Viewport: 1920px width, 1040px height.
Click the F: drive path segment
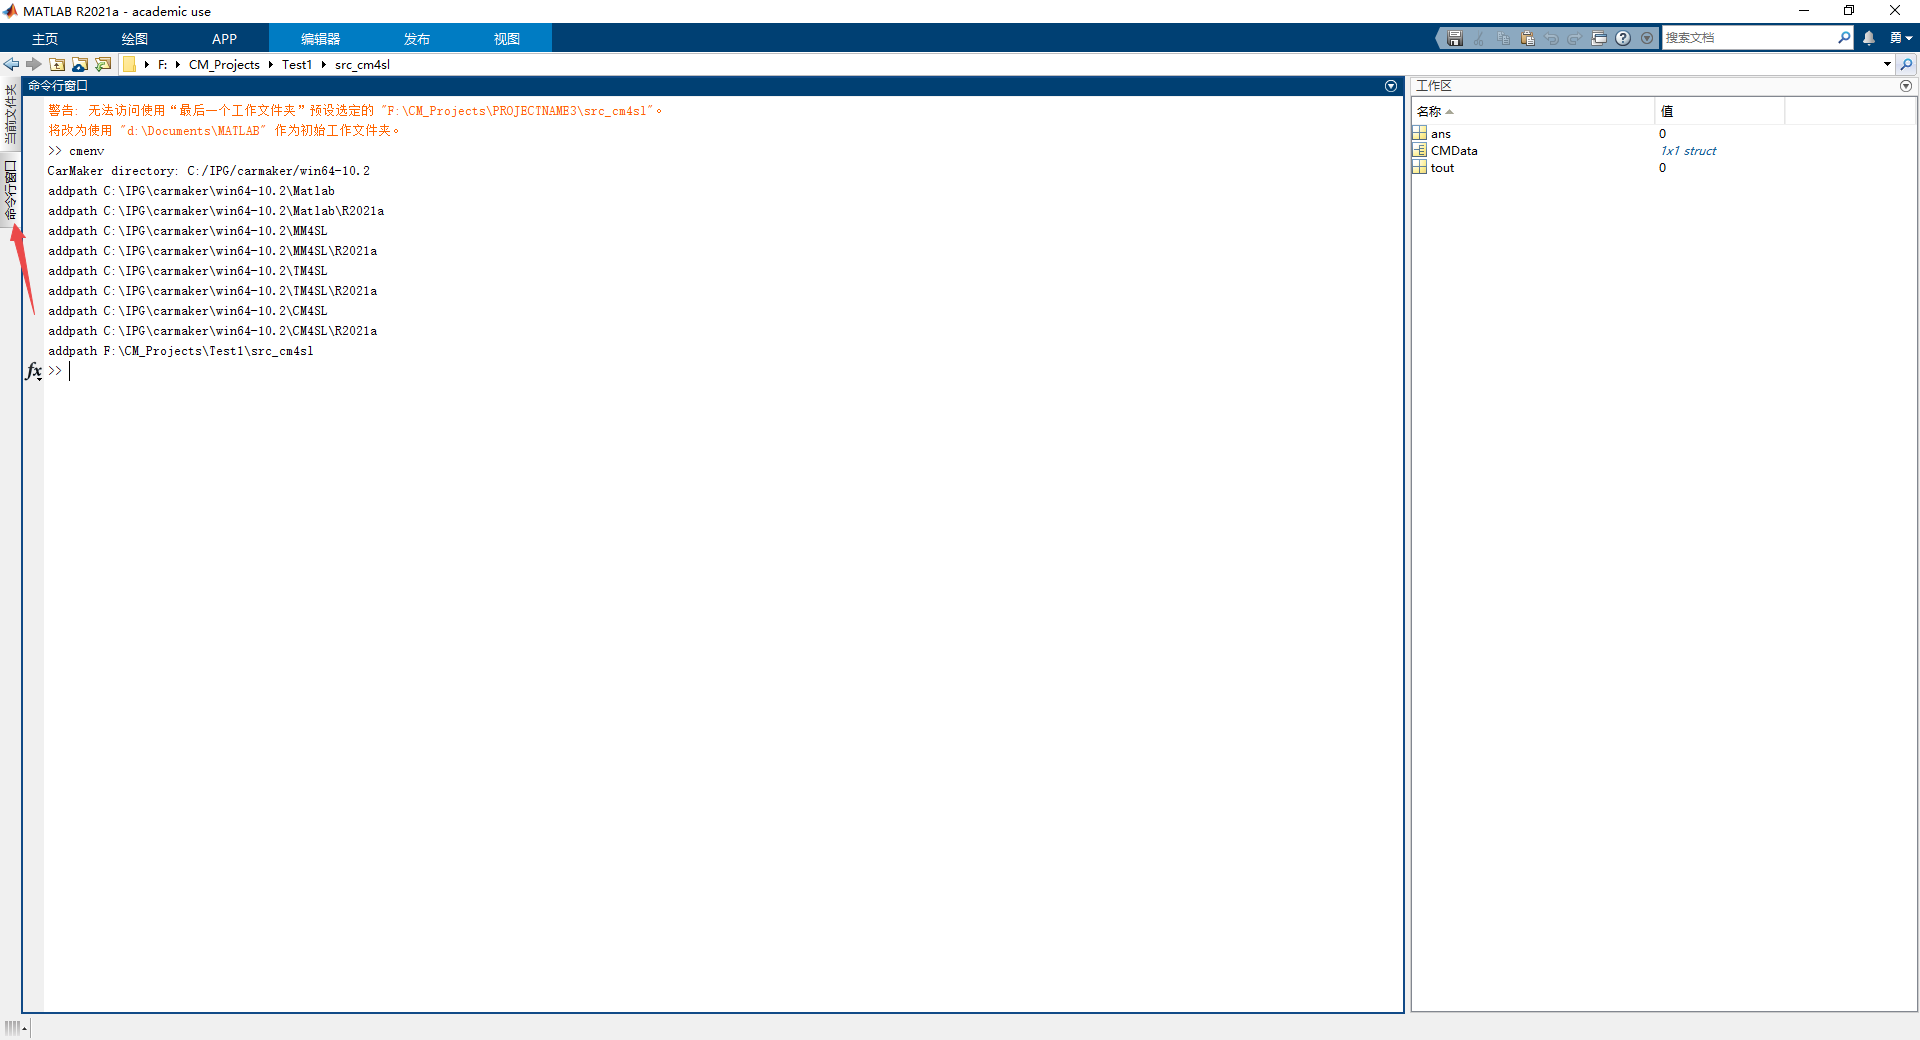162,64
